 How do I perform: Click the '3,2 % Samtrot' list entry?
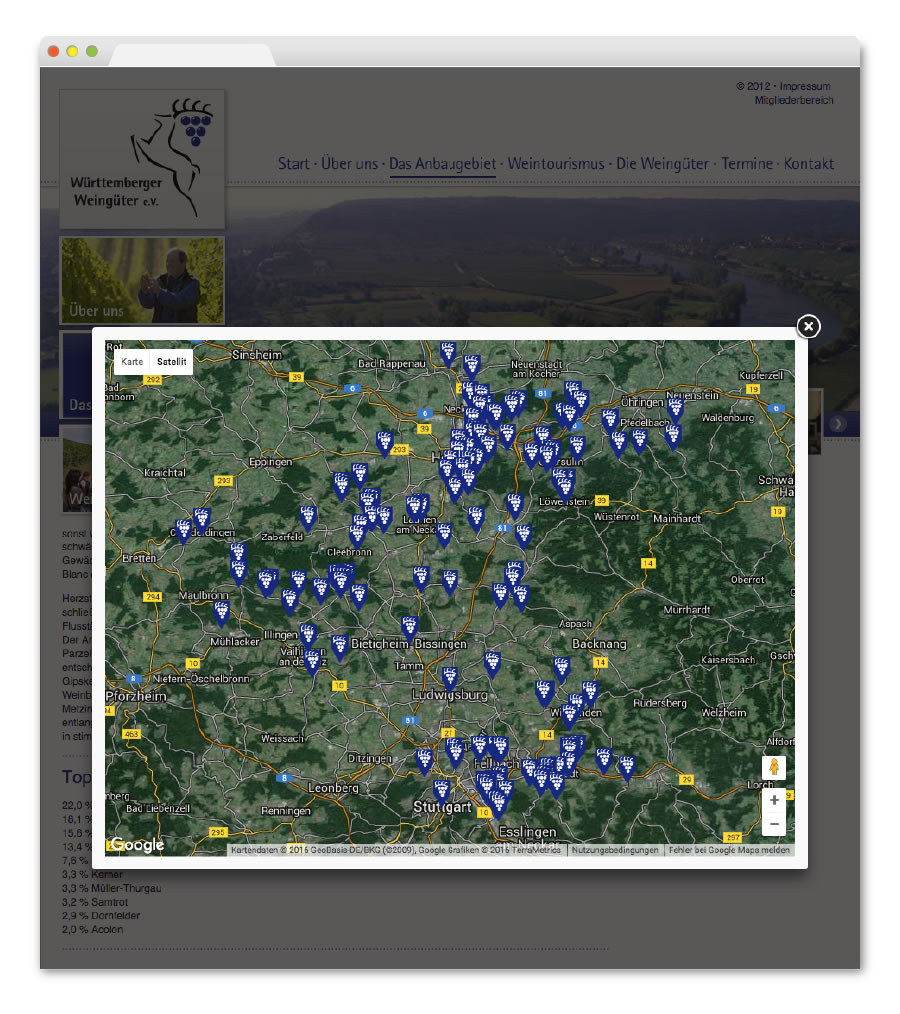pyautogui.click(x=95, y=902)
